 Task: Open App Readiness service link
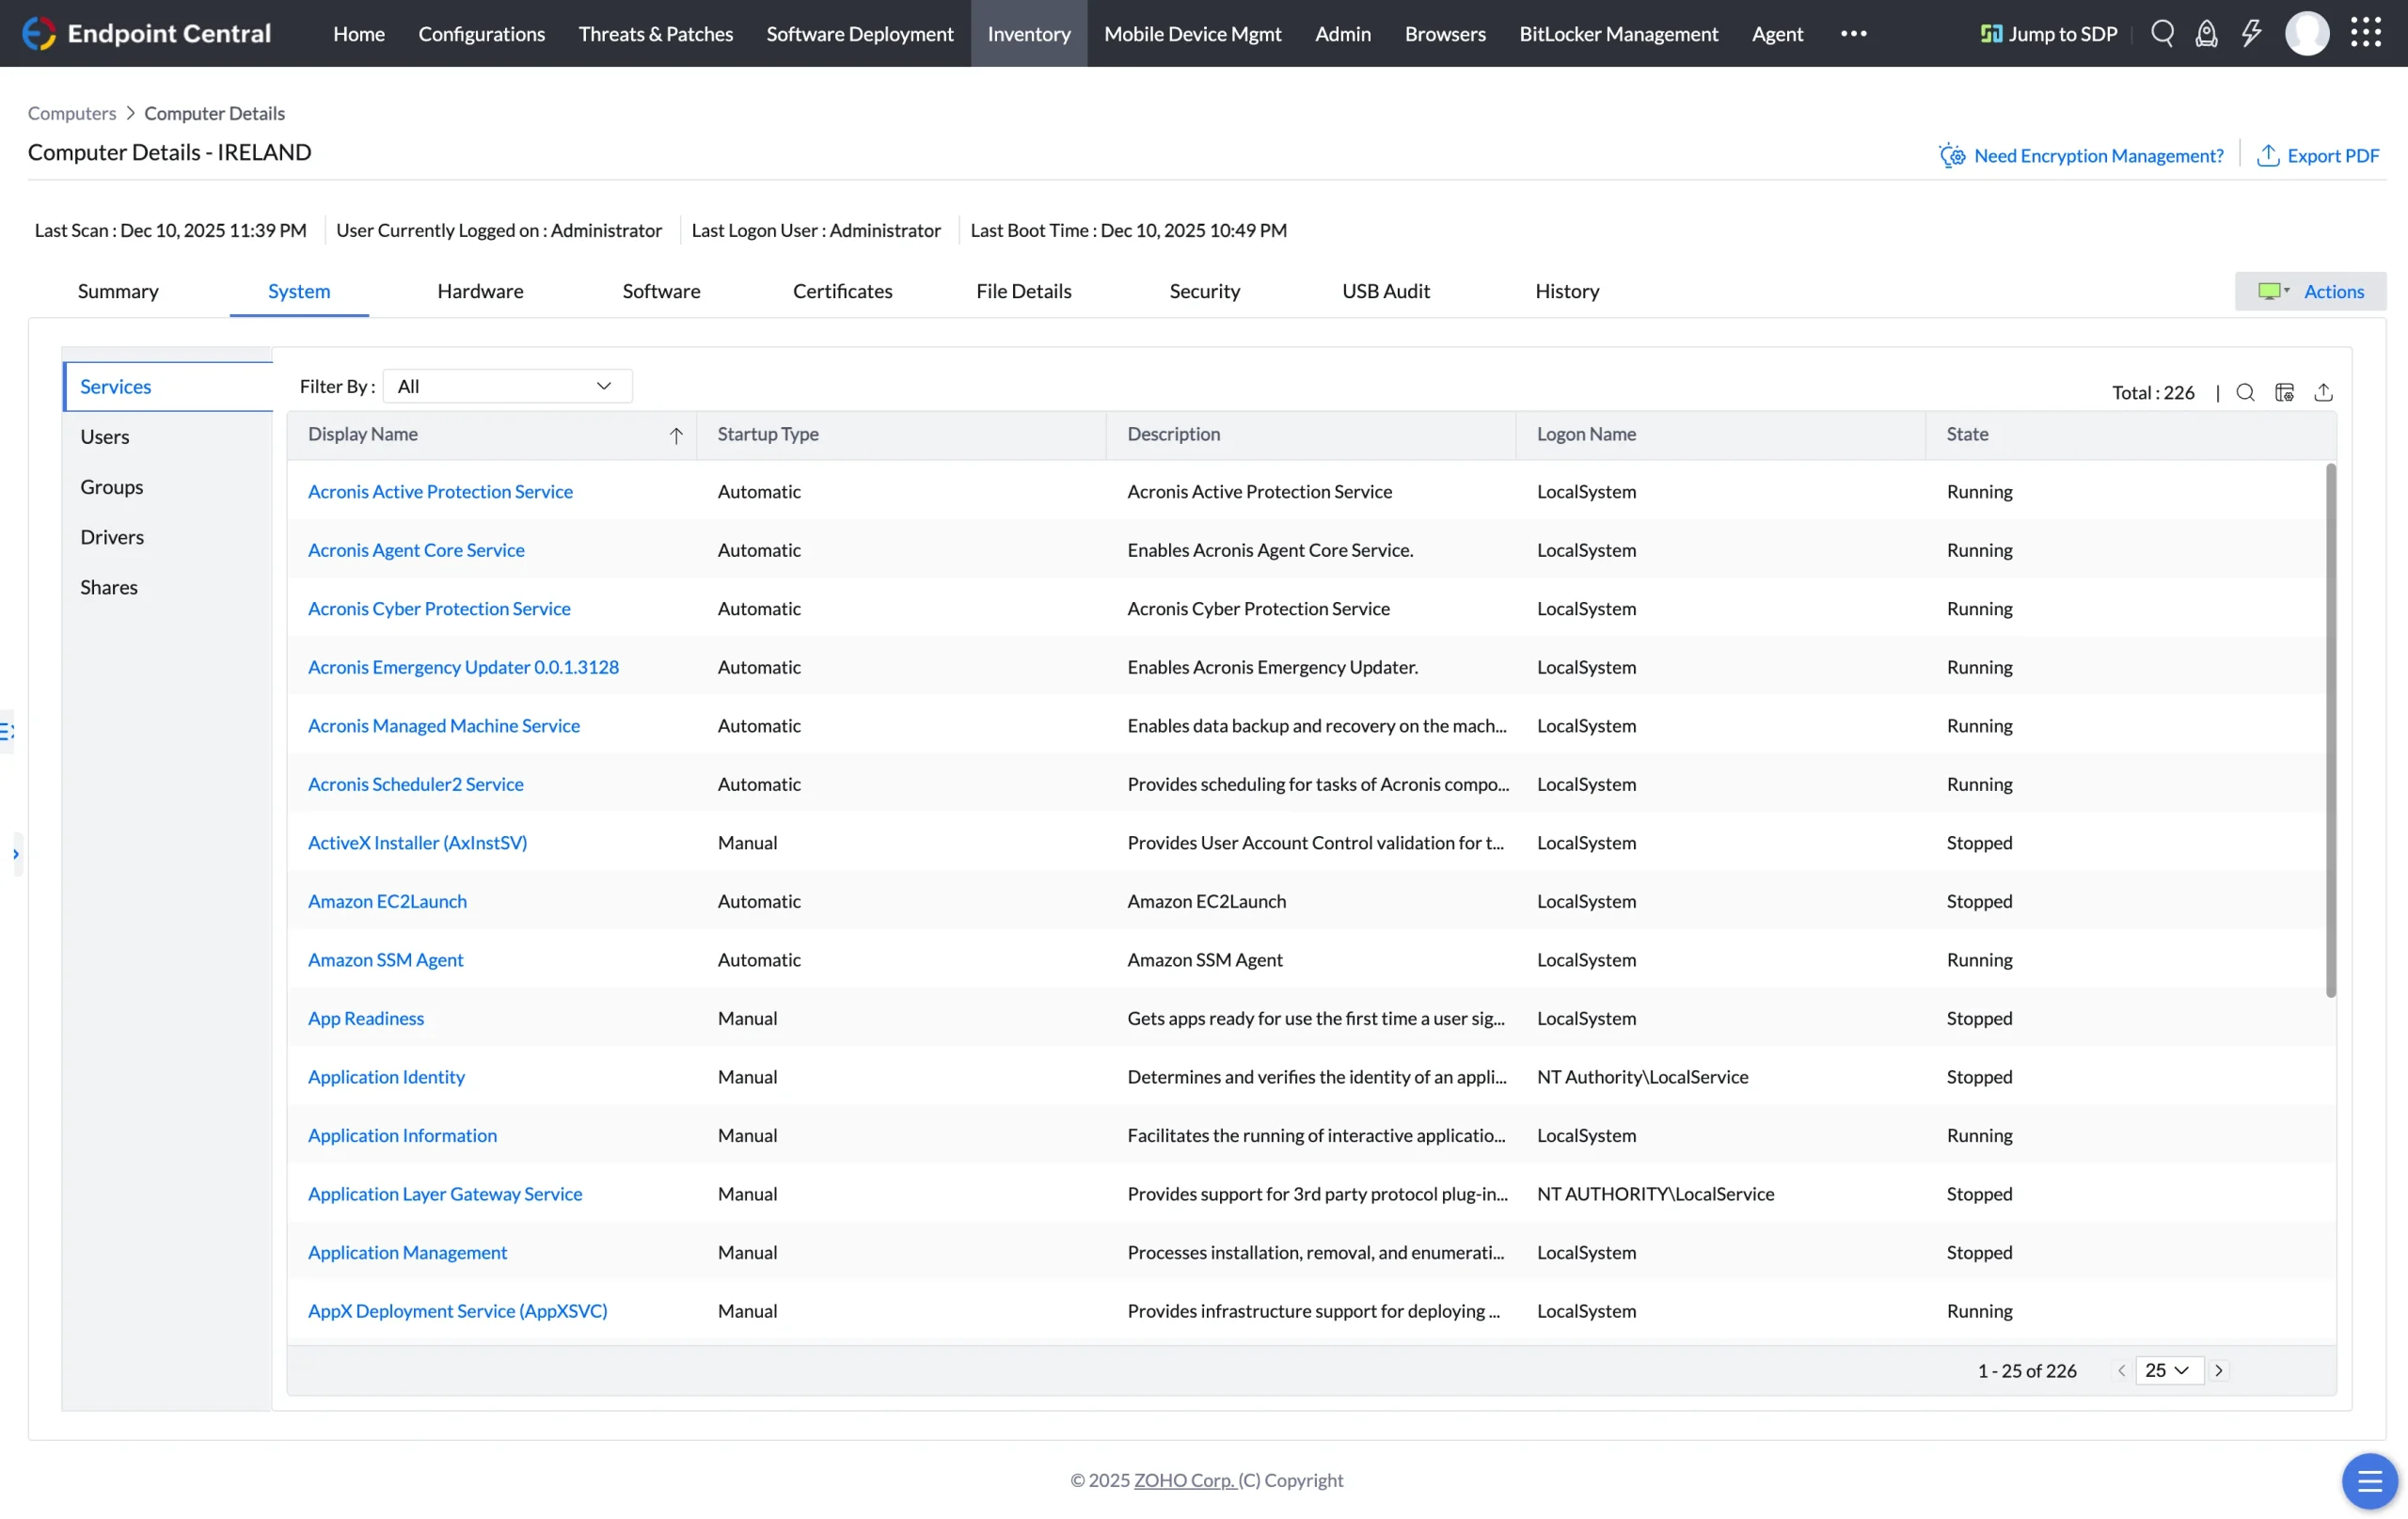tap(365, 1018)
